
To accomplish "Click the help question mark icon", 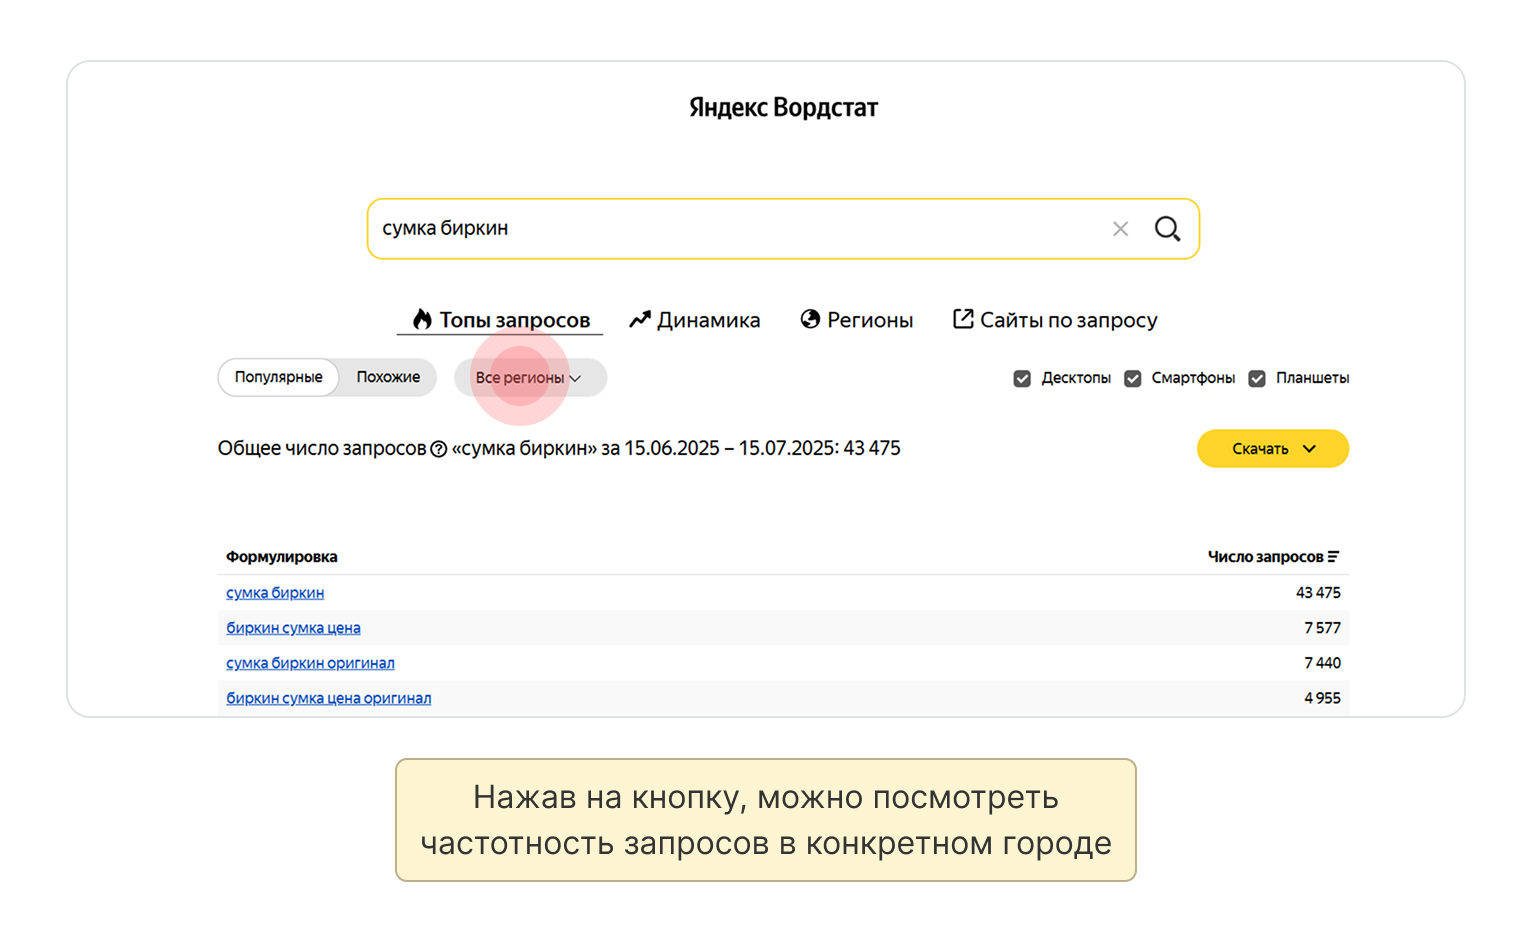I will point(438,449).
